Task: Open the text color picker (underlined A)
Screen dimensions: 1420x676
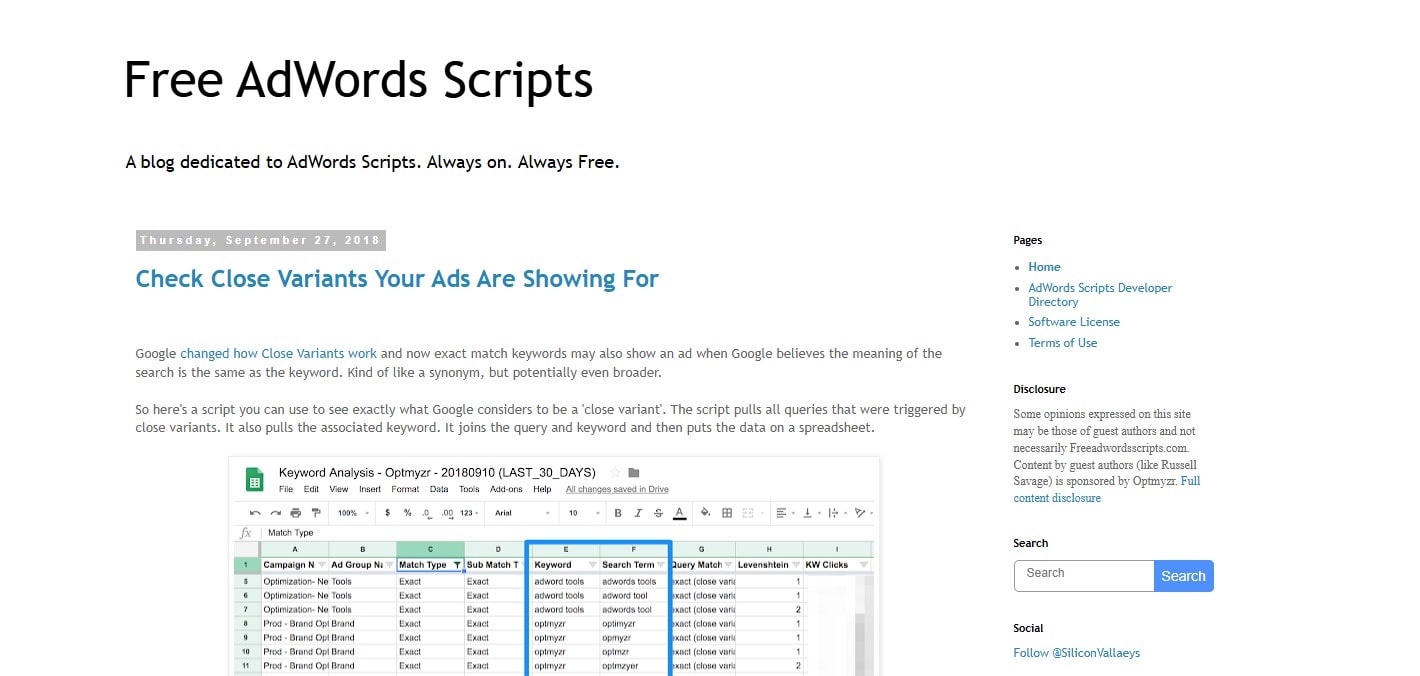Action: [x=680, y=513]
